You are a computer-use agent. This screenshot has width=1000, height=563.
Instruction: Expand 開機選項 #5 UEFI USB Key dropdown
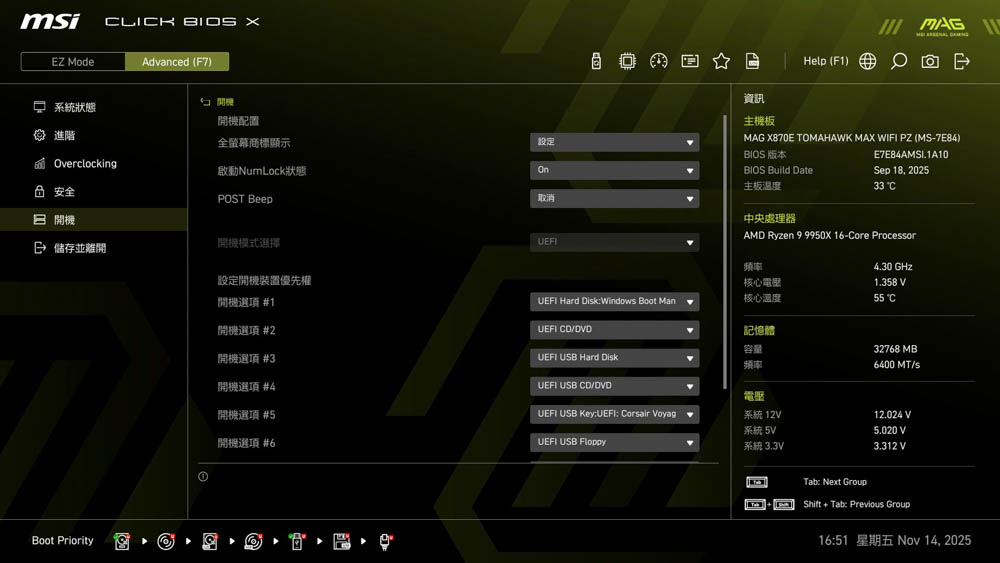coord(614,413)
